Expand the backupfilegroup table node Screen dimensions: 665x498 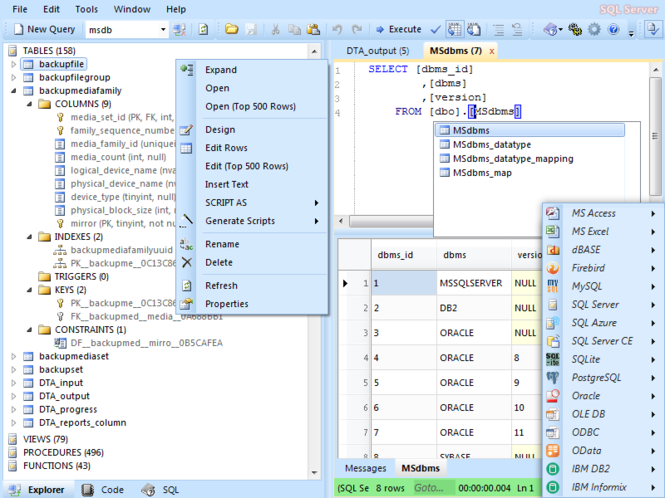[x=14, y=77]
